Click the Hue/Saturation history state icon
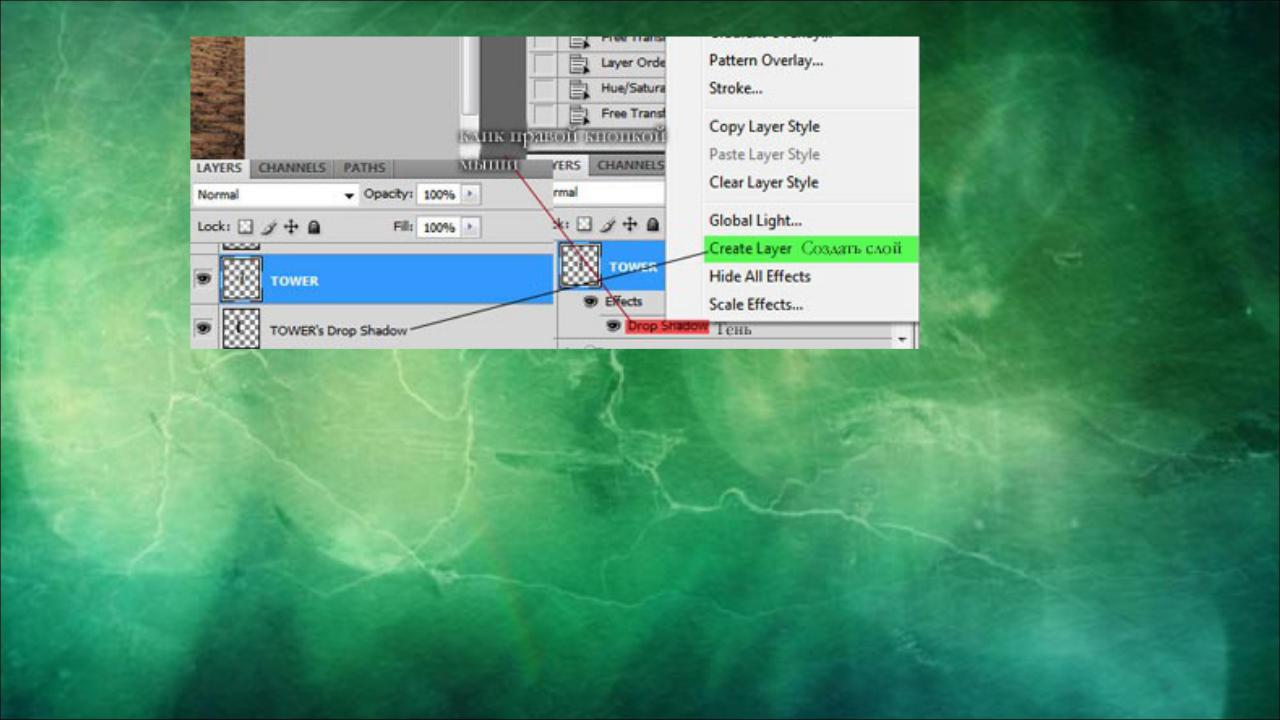 (578, 88)
